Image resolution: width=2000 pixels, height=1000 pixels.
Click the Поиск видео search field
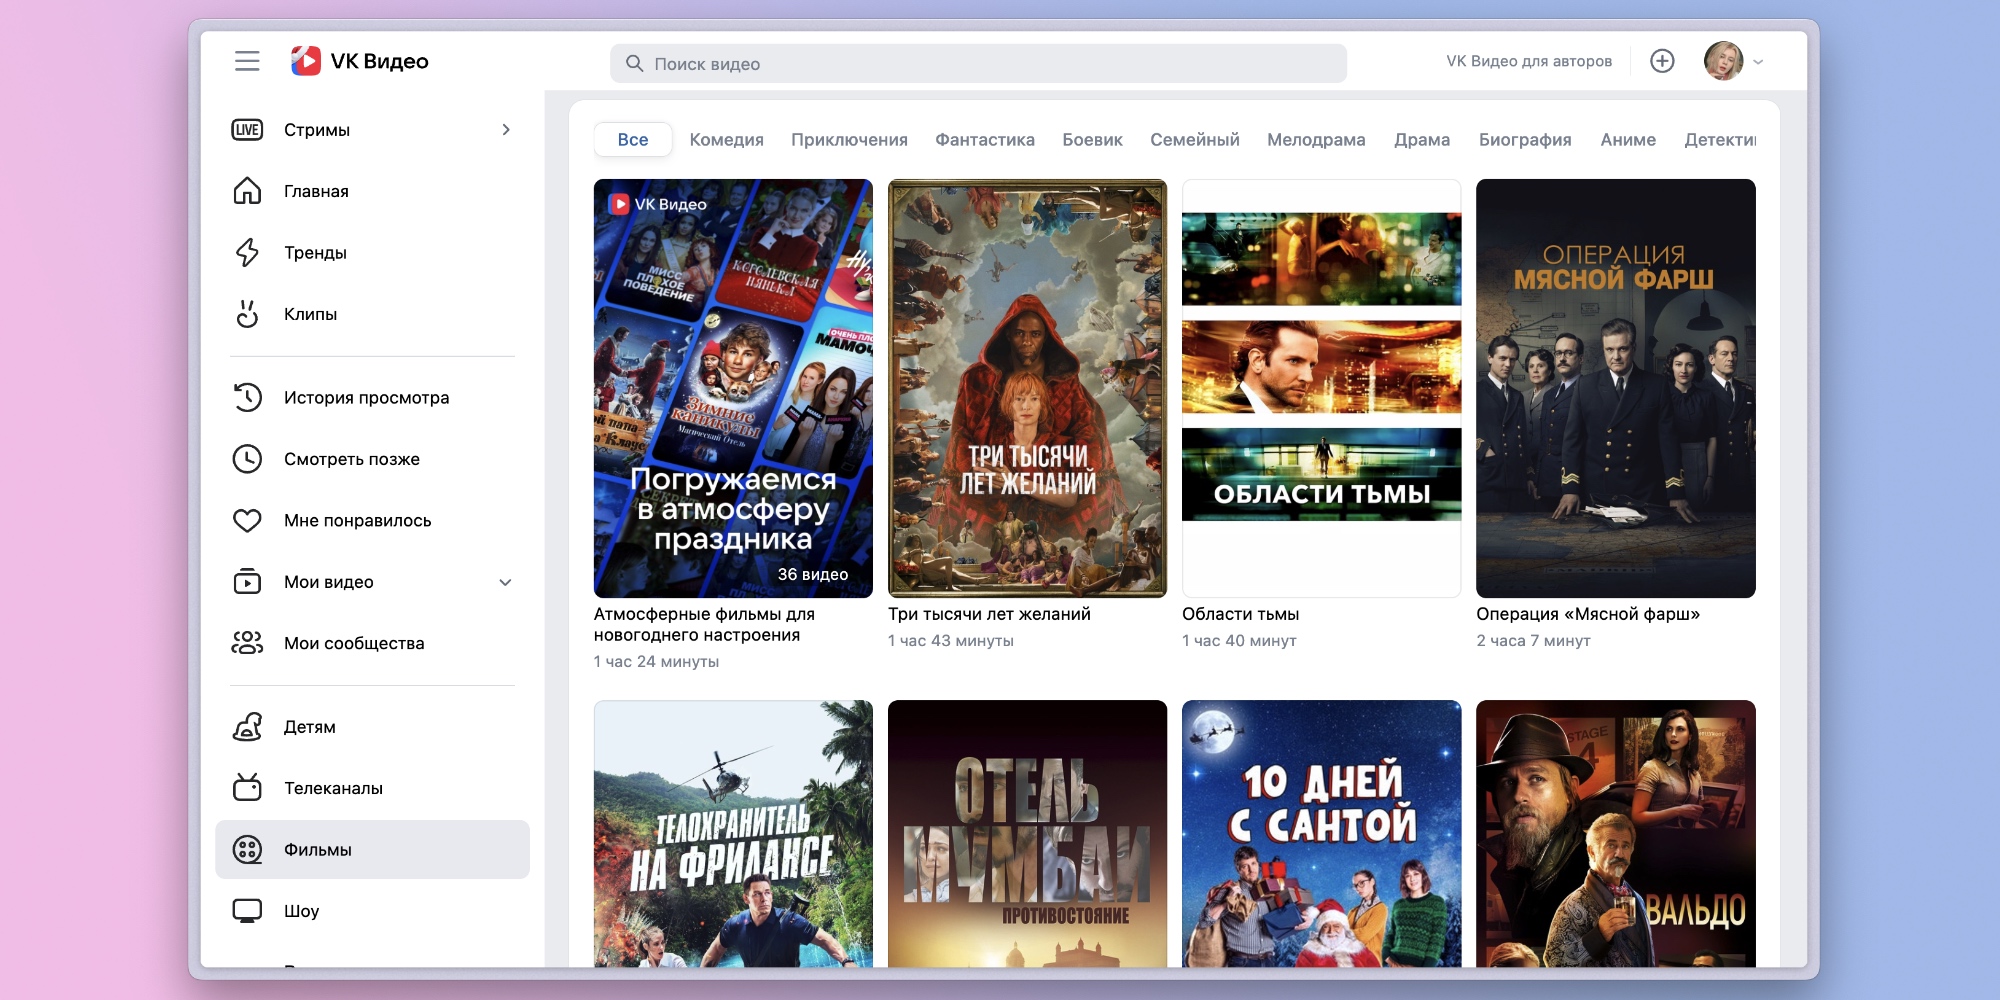click(978, 64)
